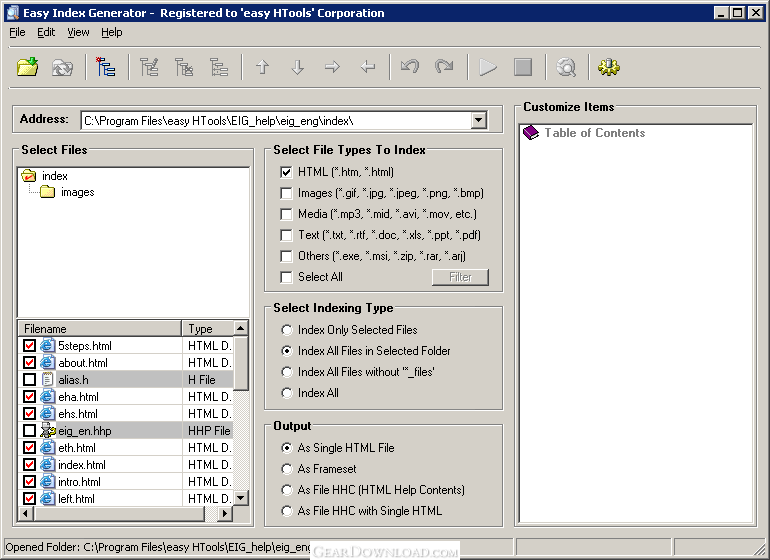Click the Stop indexing square icon
Image resolution: width=770 pixels, height=560 pixels.
tap(523, 67)
